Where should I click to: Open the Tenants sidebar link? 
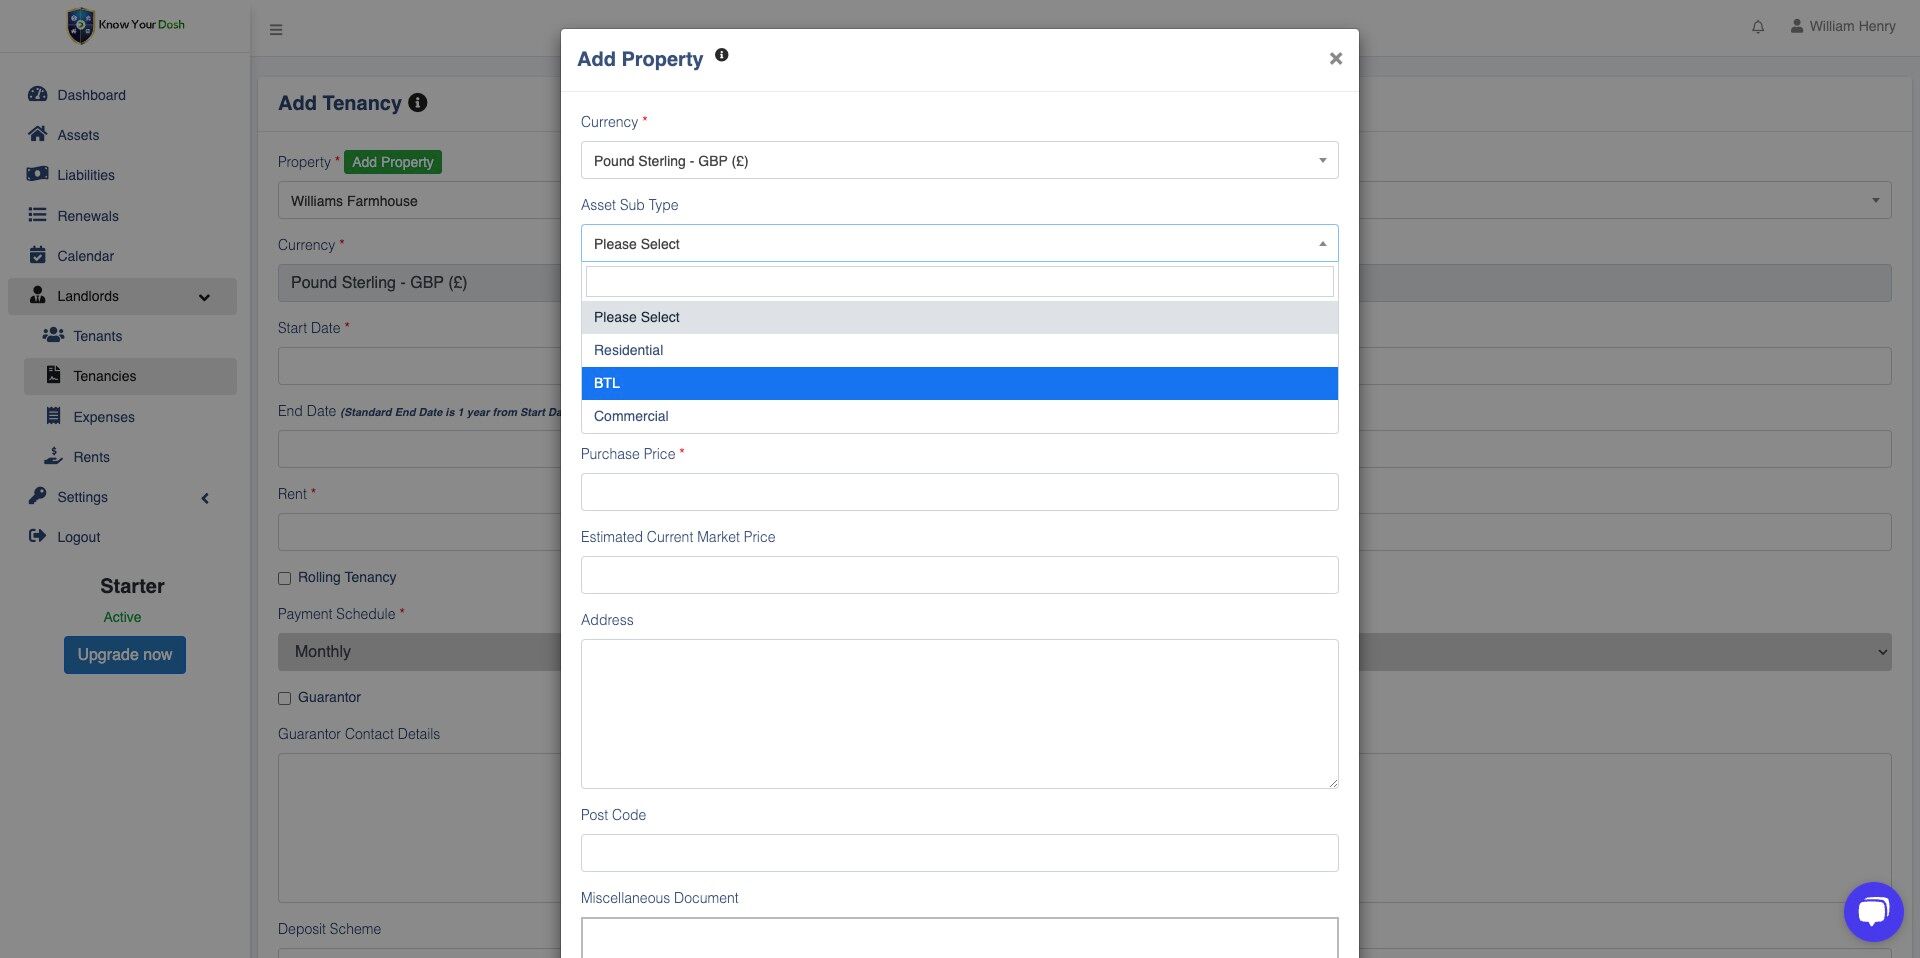[x=97, y=336]
